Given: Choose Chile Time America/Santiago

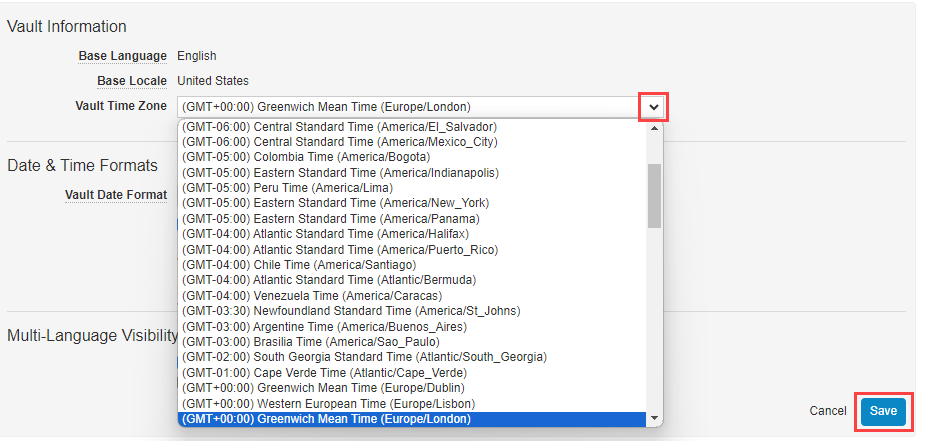Looking at the screenshot, I should pyautogui.click(x=298, y=265).
